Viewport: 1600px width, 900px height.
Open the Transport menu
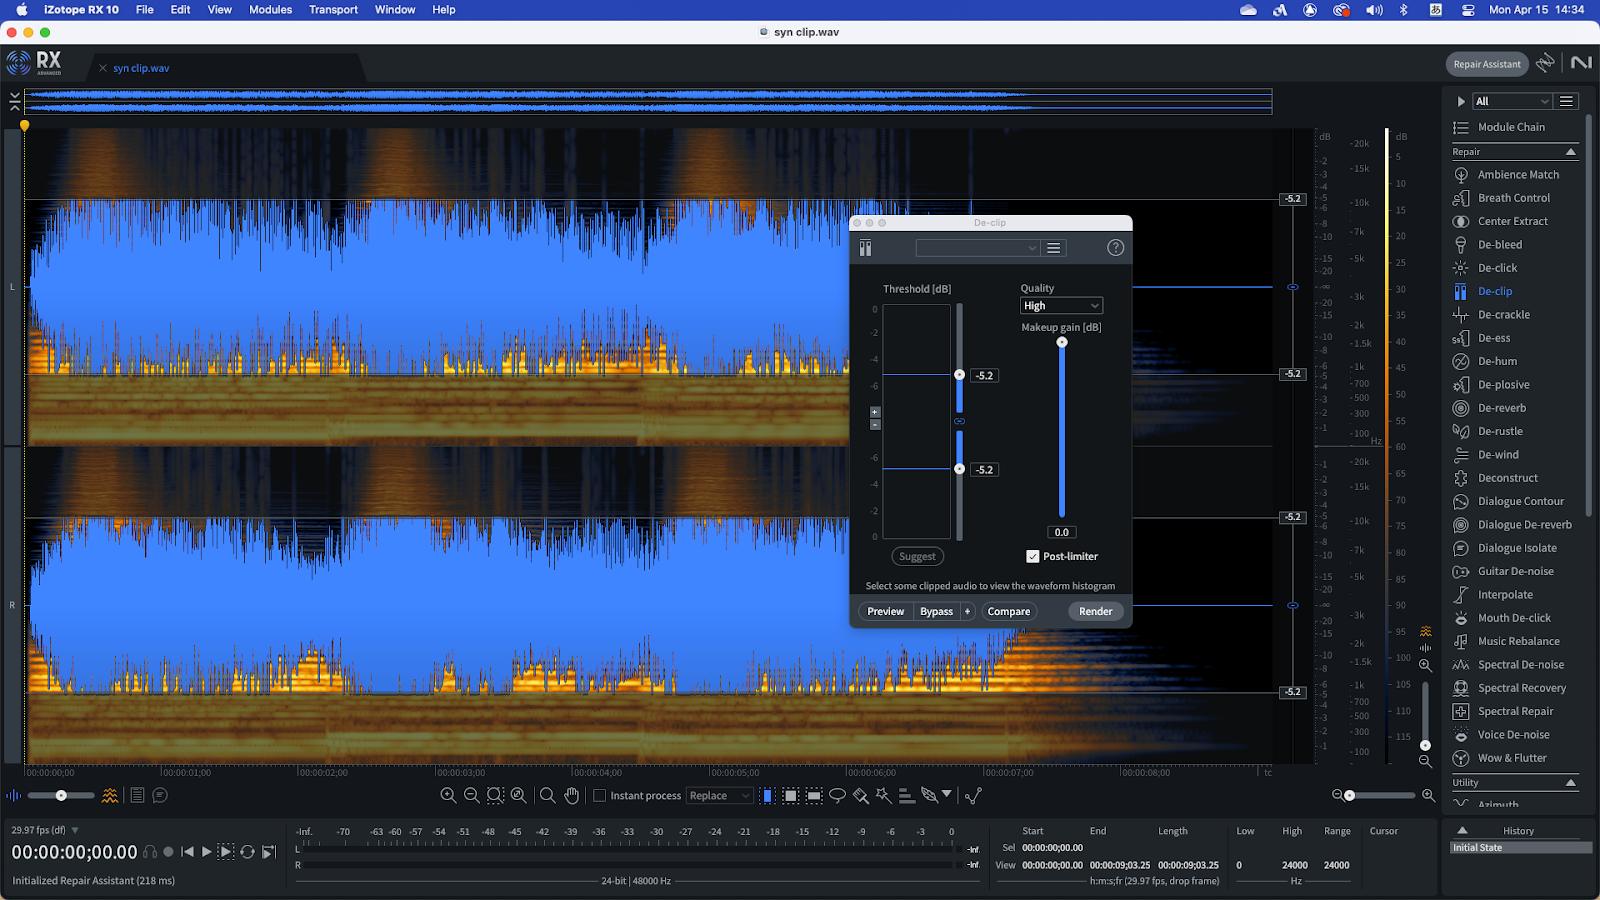point(333,10)
